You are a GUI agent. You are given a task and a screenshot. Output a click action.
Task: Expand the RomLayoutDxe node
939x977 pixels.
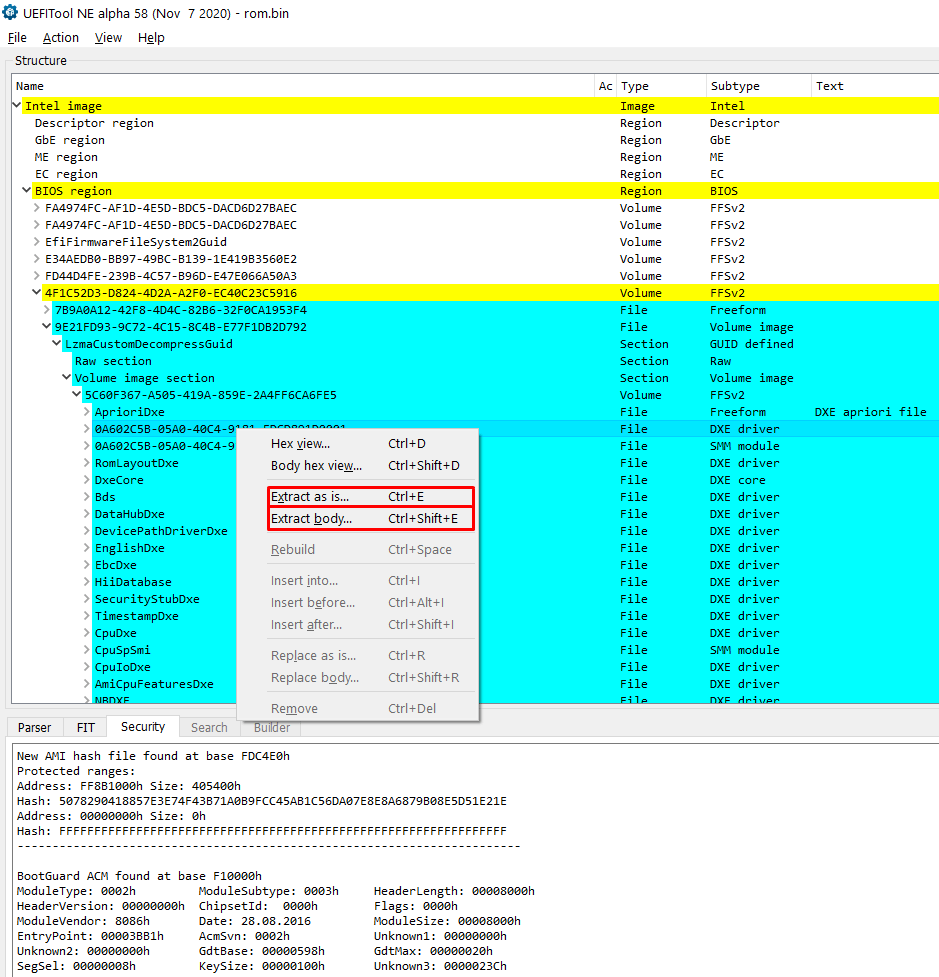[87, 463]
